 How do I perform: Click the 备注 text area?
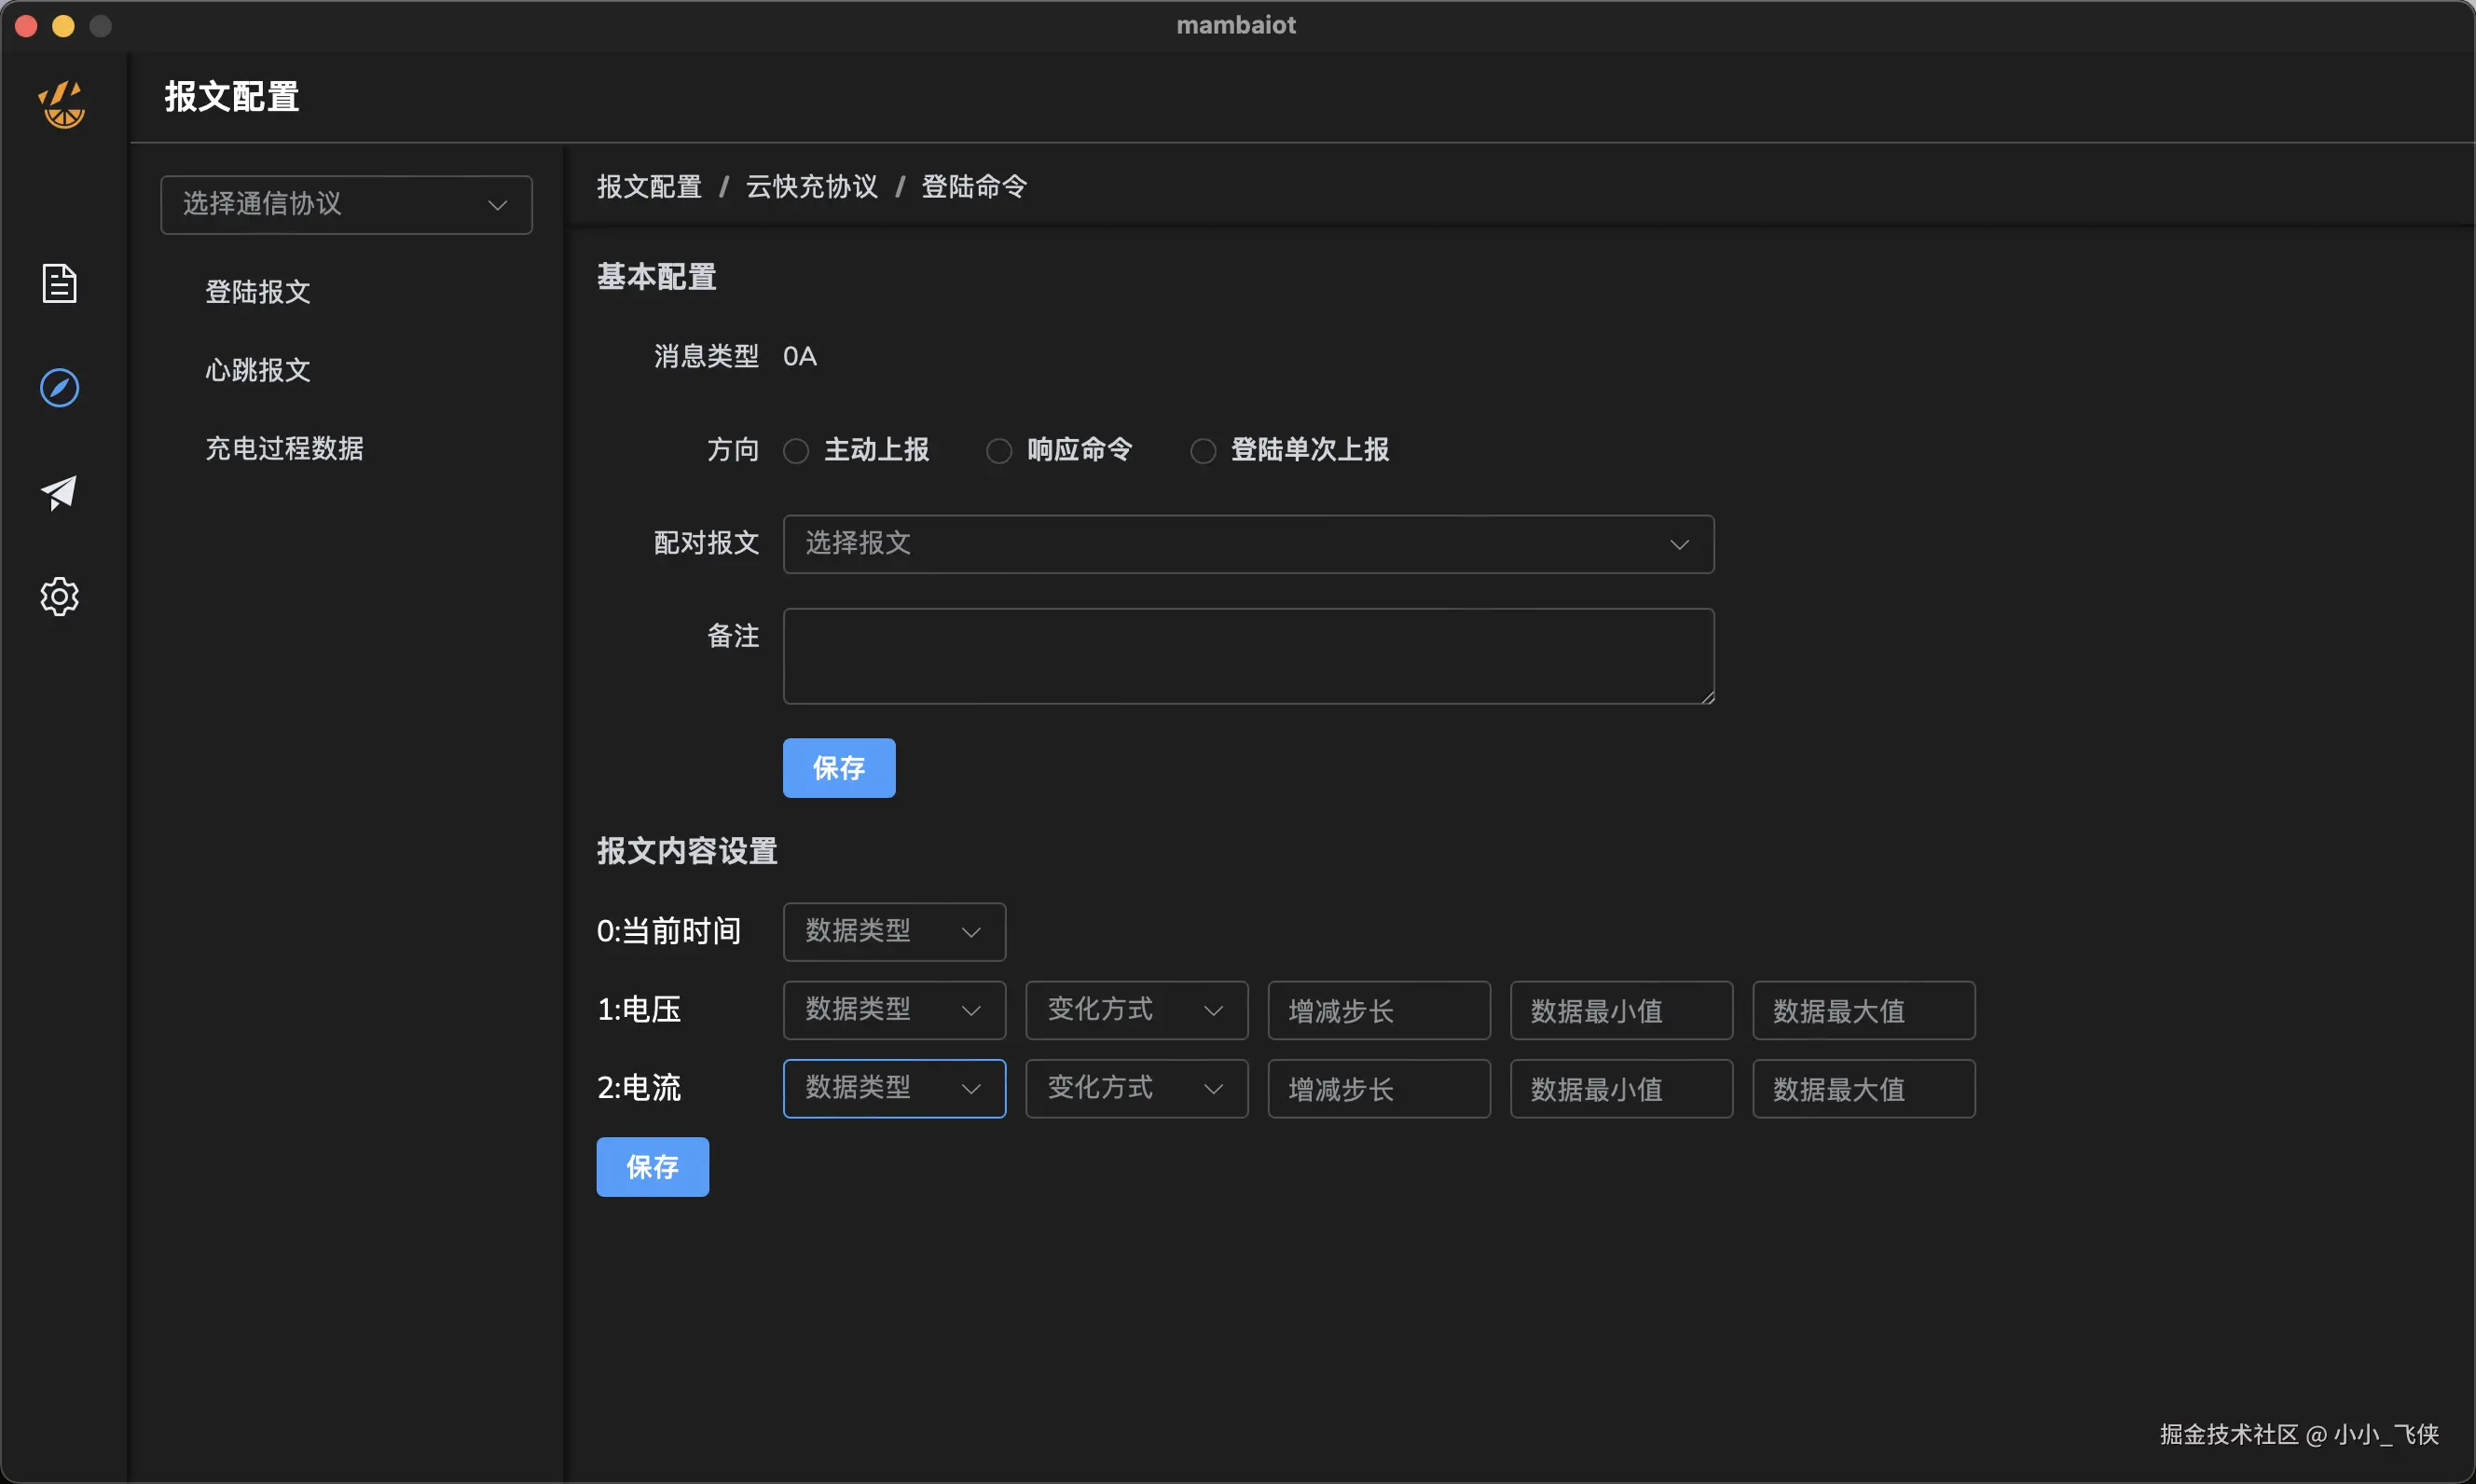pyautogui.click(x=1248, y=656)
